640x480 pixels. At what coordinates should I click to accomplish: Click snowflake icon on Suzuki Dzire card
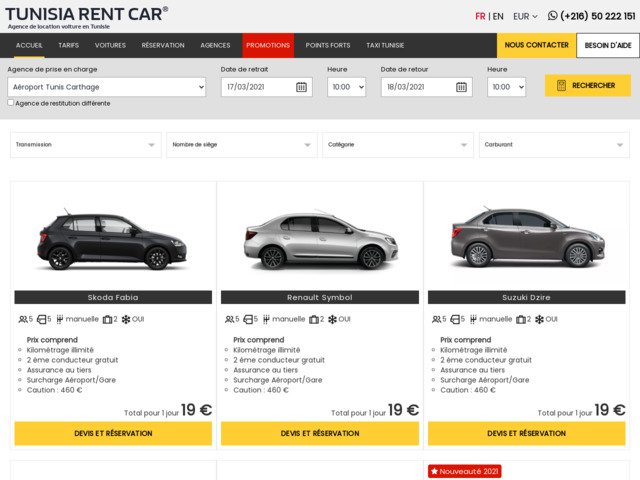pos(539,319)
